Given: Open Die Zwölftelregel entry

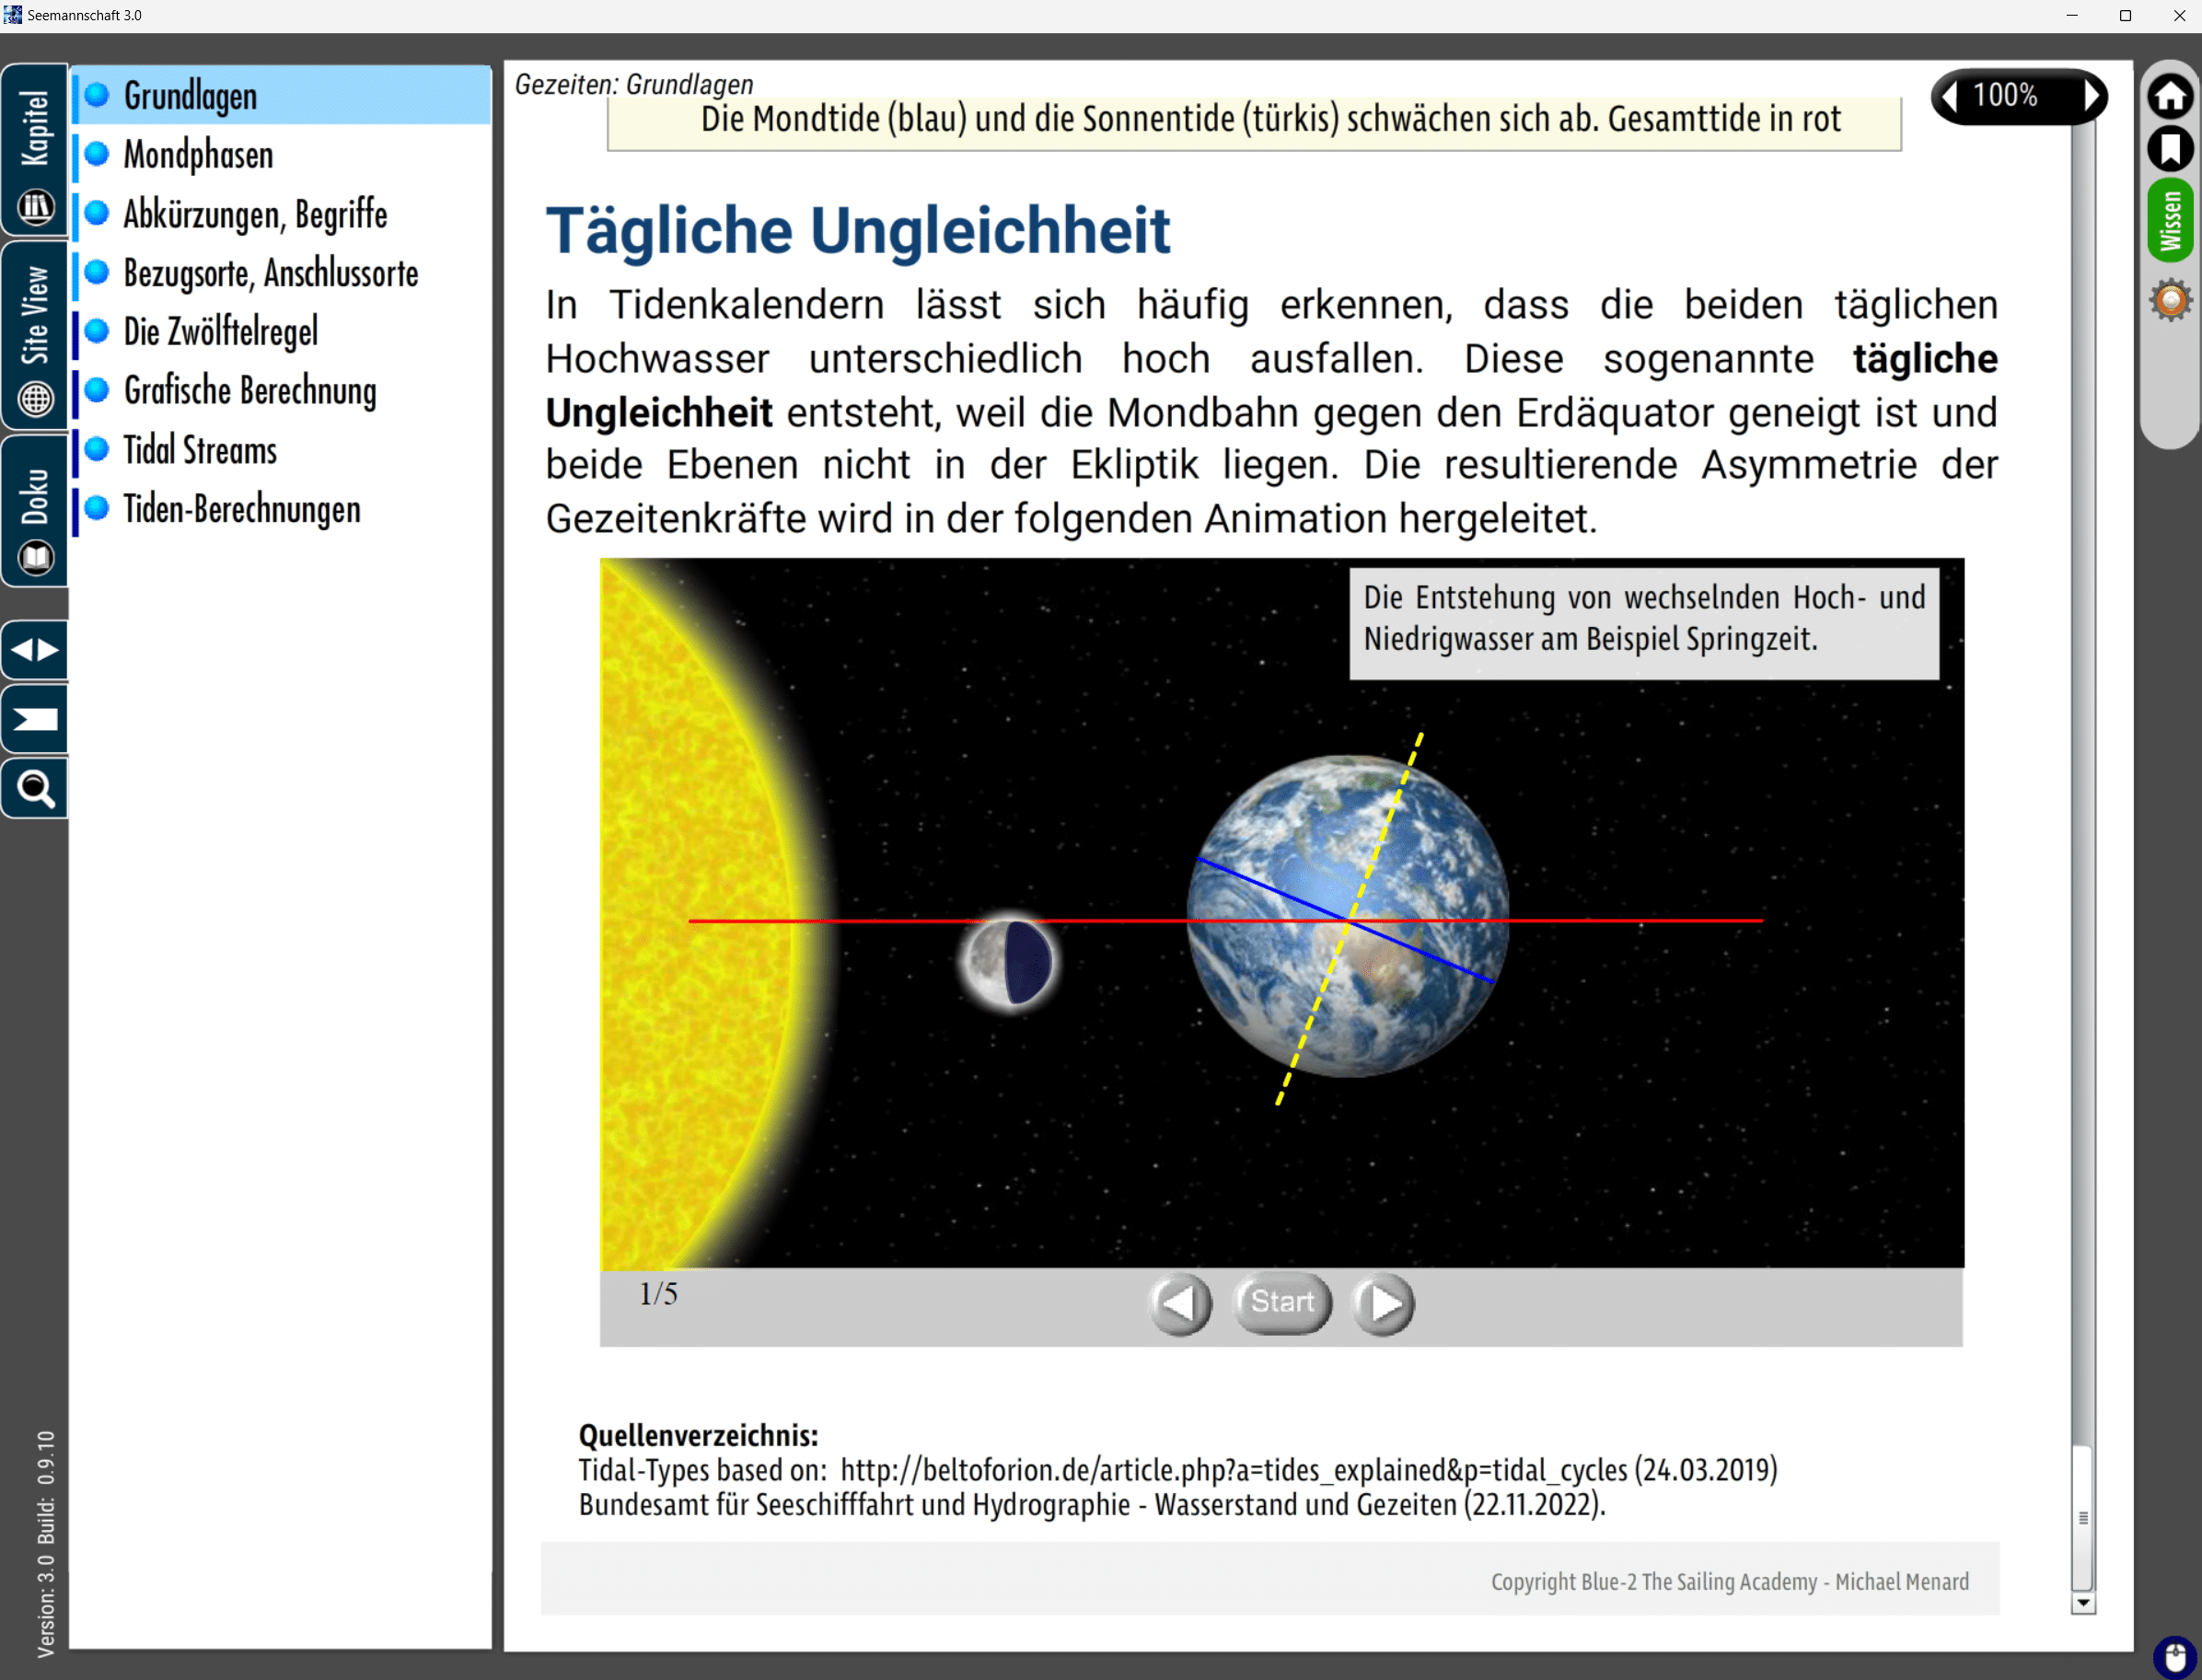Looking at the screenshot, I should pyautogui.click(x=220, y=333).
